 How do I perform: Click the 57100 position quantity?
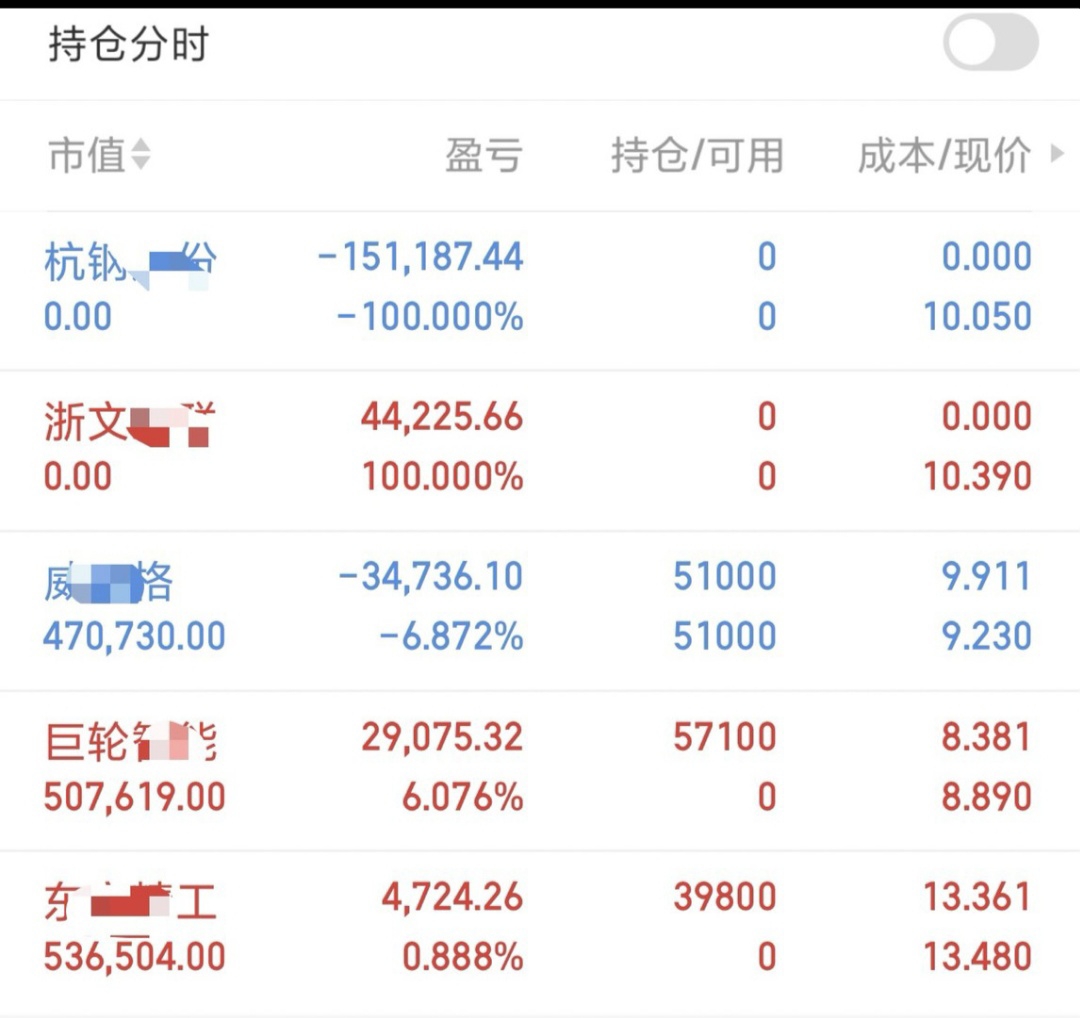coord(724,737)
